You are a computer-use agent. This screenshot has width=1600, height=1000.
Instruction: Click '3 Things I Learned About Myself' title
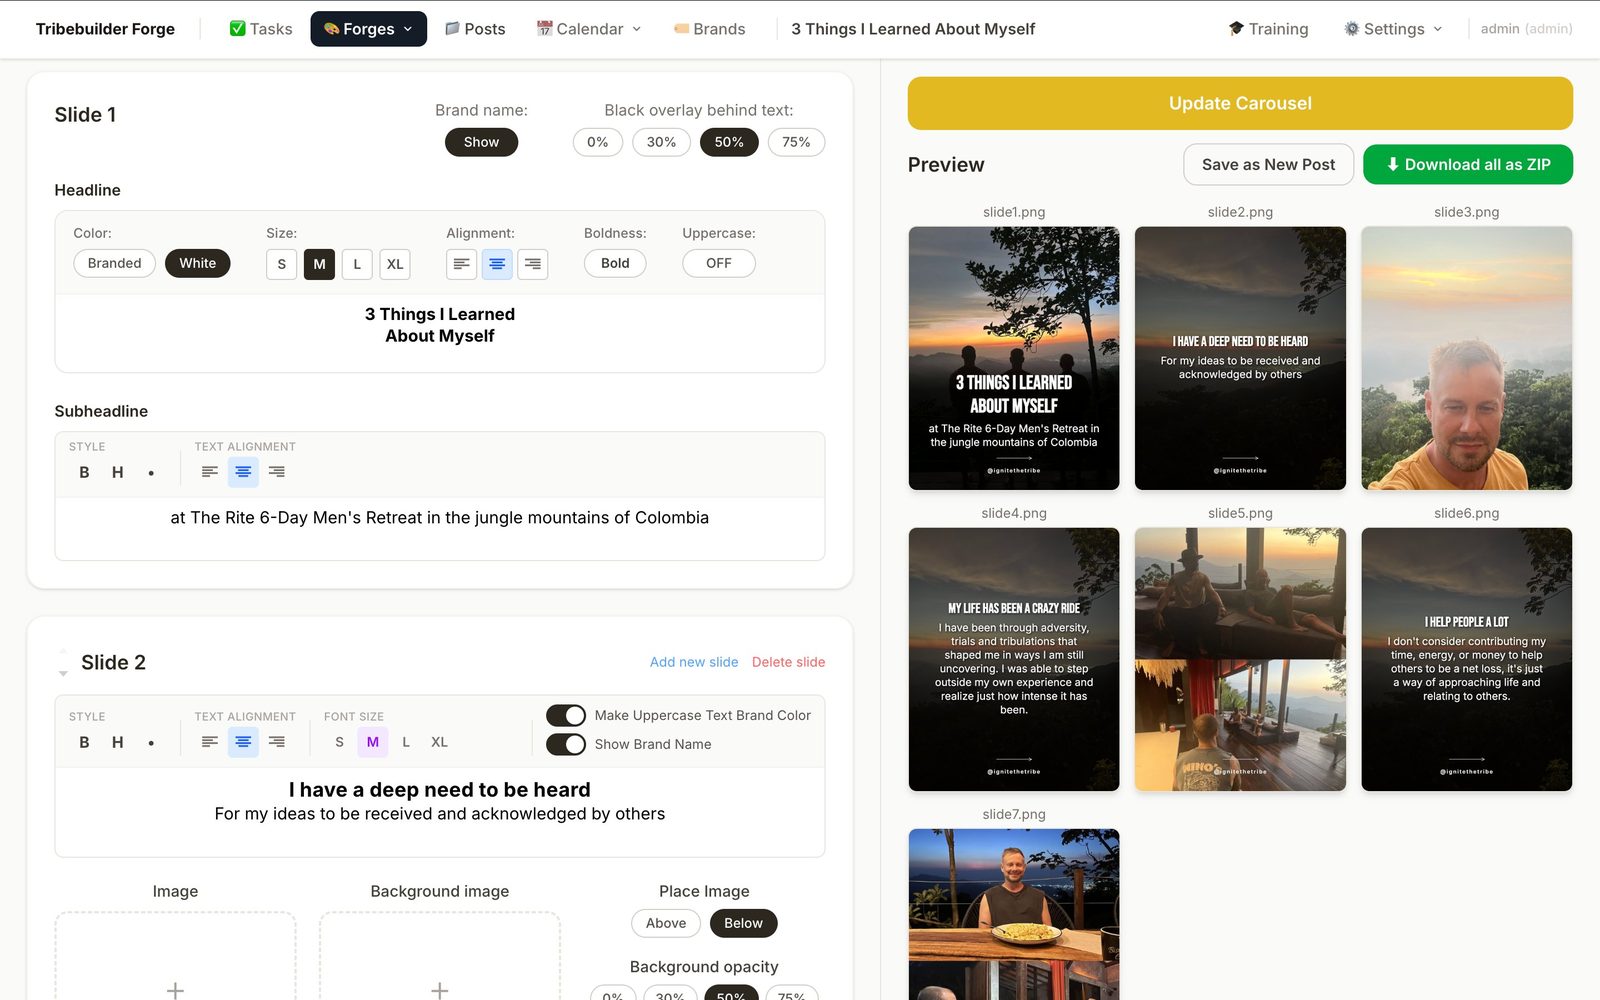click(x=913, y=29)
